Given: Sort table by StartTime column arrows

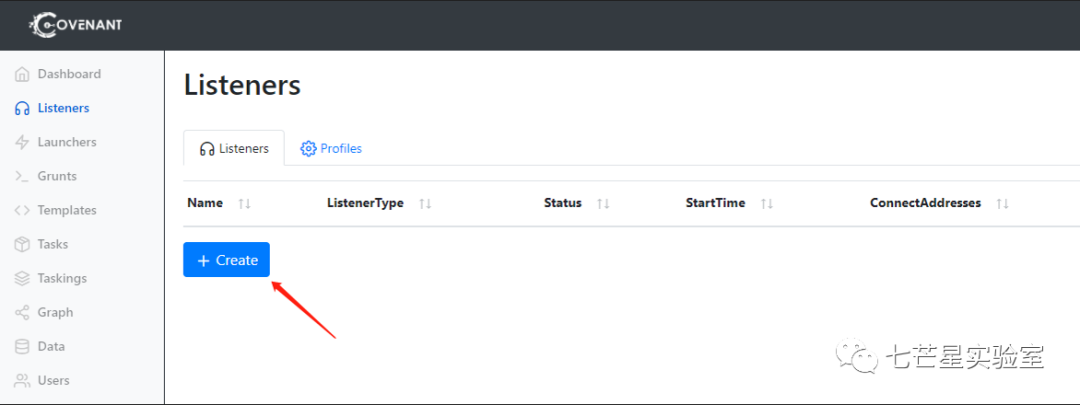Looking at the screenshot, I should [767, 204].
